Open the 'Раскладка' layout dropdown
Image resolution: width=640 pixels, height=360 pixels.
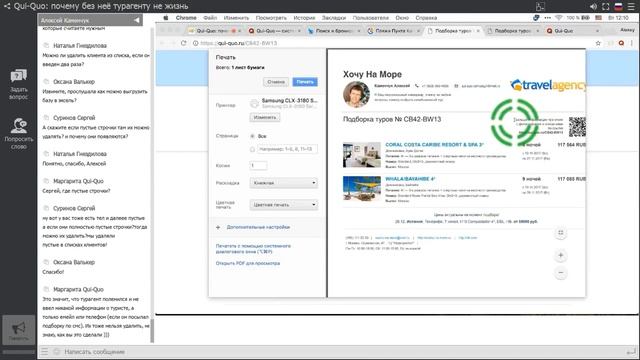[284, 183]
